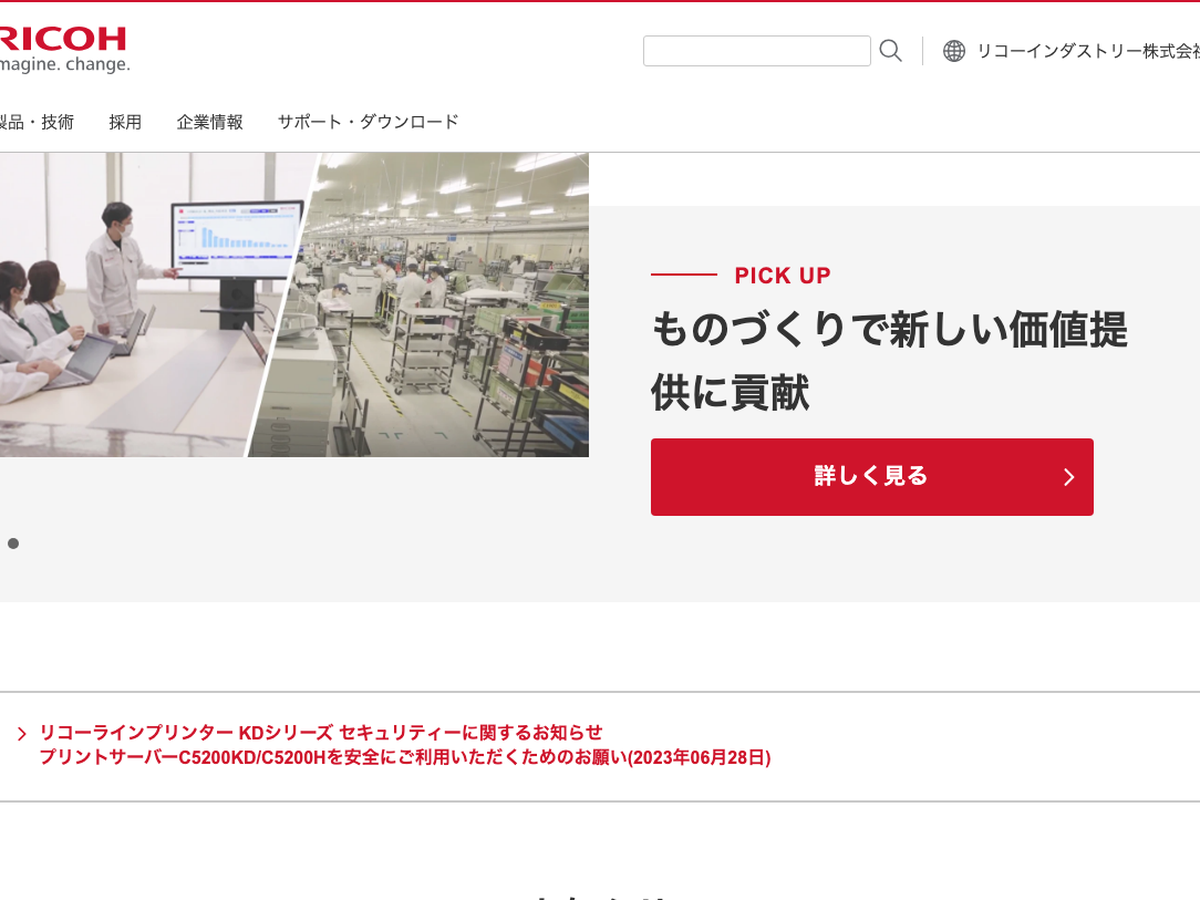Image resolution: width=1200 pixels, height=900 pixels.
Task: Click the magnifying glass search icon
Action: pos(890,51)
